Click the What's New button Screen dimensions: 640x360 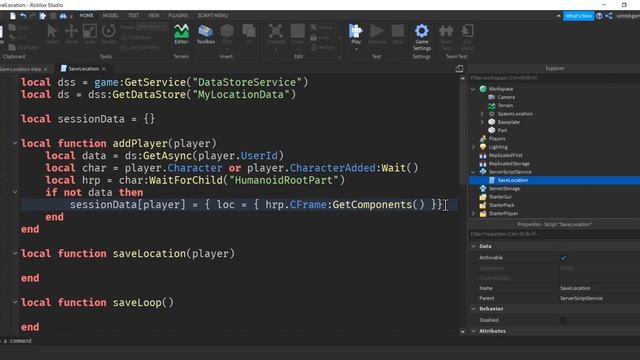coord(578,16)
